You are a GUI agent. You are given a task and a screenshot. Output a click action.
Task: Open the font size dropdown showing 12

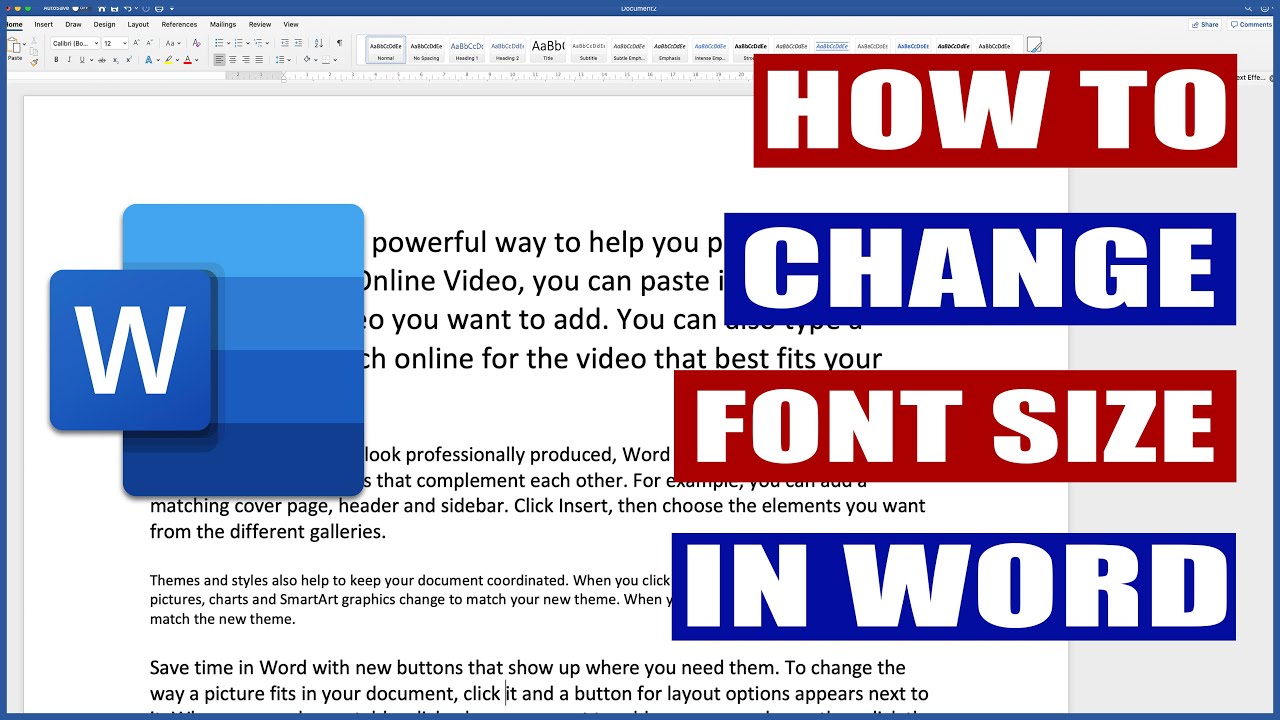pyautogui.click(x=114, y=42)
